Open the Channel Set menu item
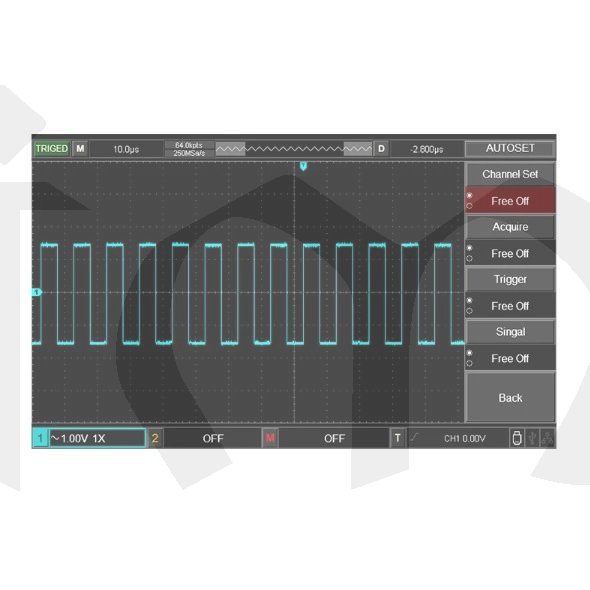 [510, 174]
